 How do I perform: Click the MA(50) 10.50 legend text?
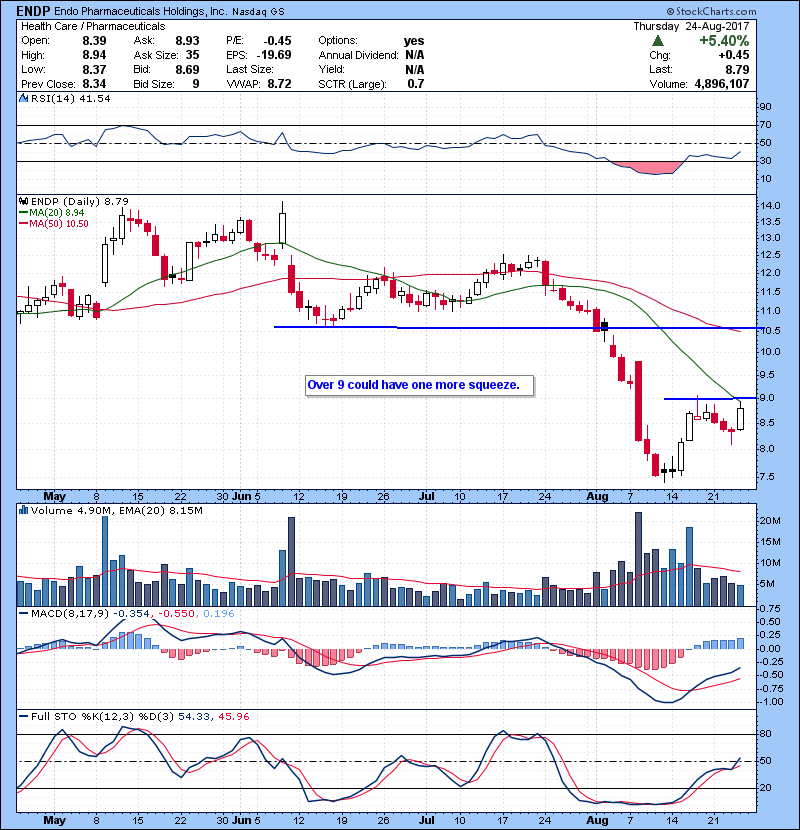tap(59, 224)
